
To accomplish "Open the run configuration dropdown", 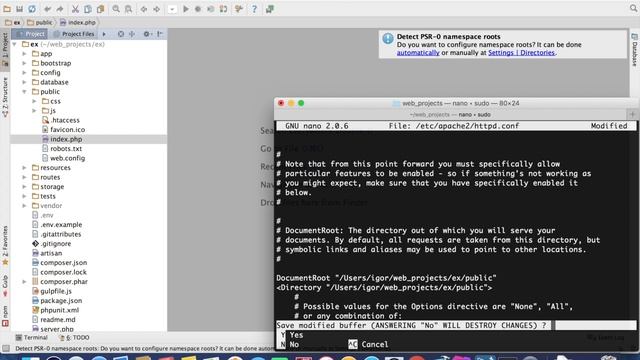I will tap(172, 9).
